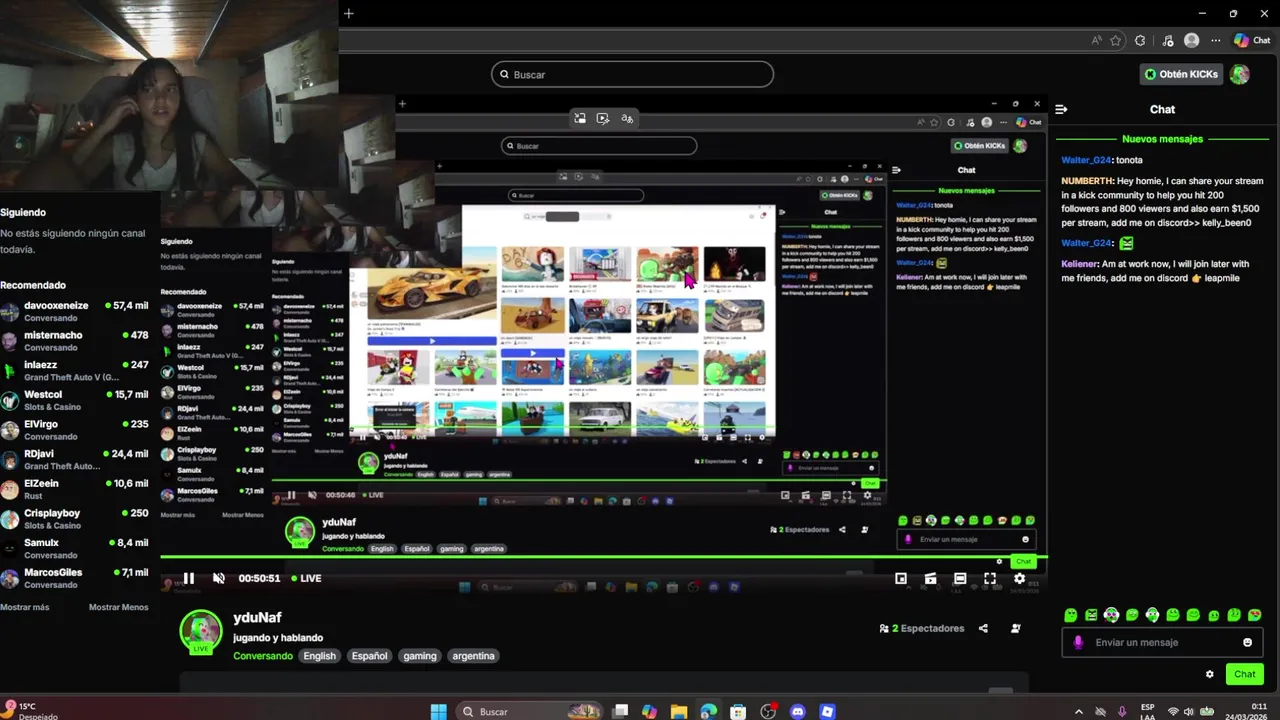Share the yduNaf stream

point(983,628)
